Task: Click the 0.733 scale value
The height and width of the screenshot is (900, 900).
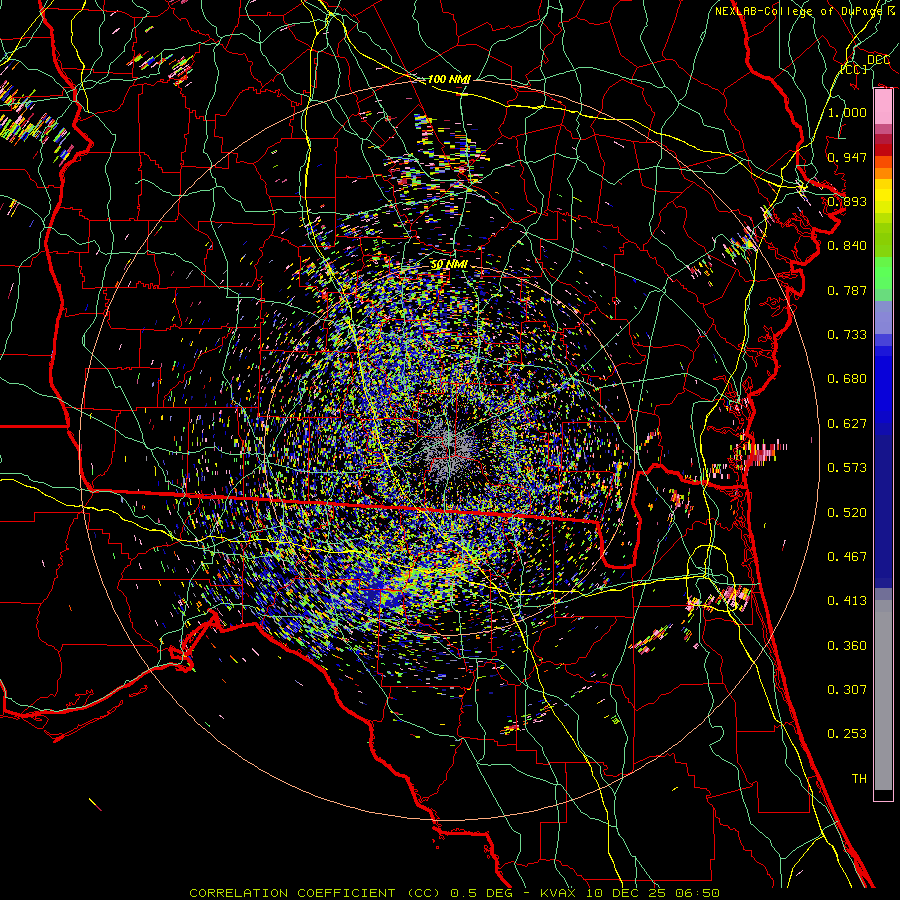Action: 847,335
